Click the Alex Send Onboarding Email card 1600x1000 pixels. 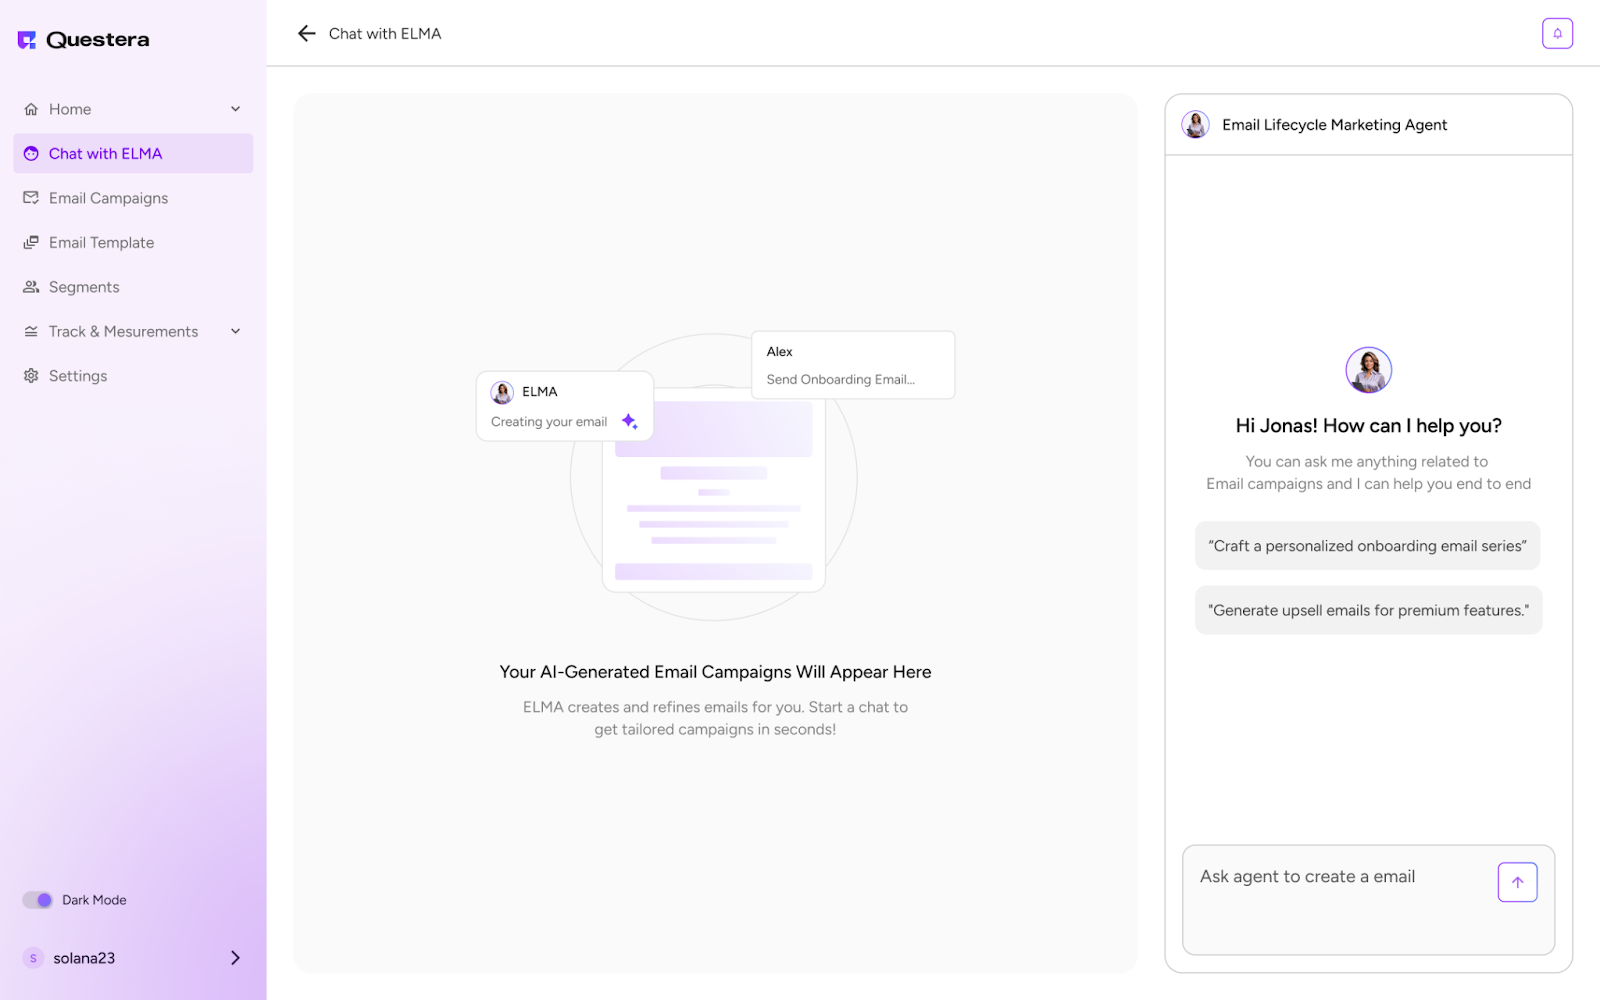click(852, 365)
